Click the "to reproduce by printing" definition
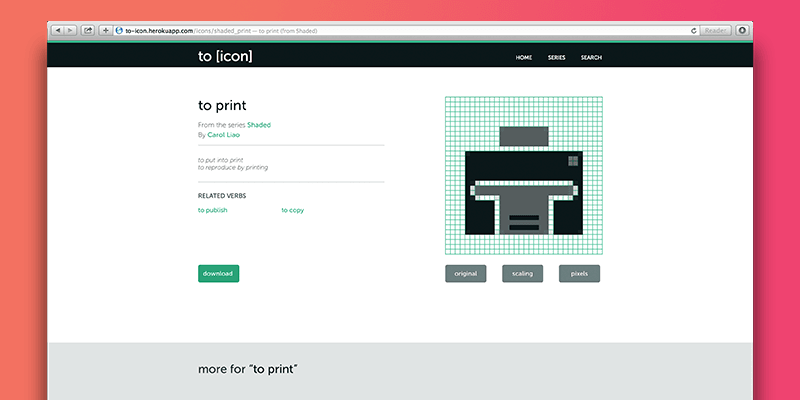This screenshot has height=400, width=800. click(233, 167)
